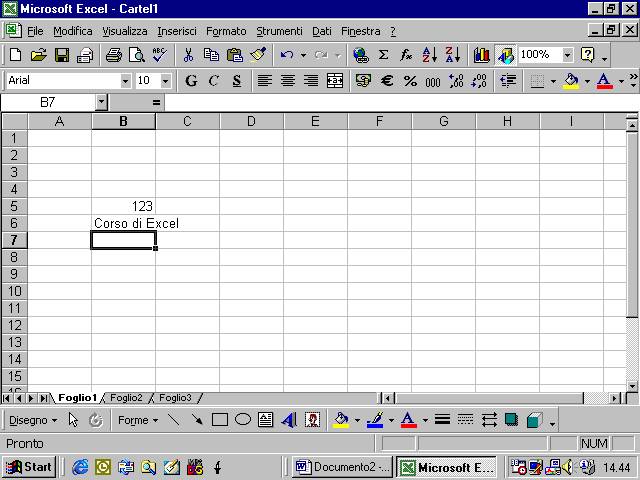Open the Office Assistant help icon
This screenshot has height=480, width=640.
(x=588, y=55)
